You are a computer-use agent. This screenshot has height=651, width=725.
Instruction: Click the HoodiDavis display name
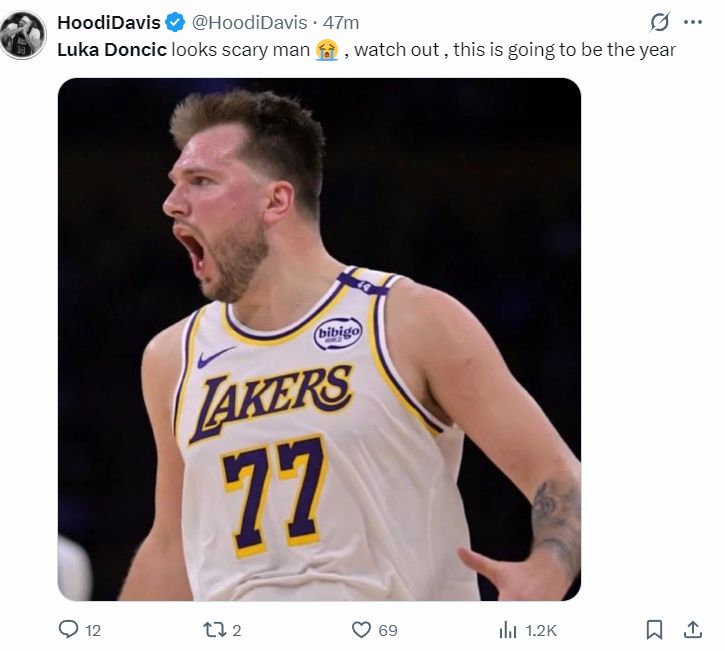click(108, 23)
